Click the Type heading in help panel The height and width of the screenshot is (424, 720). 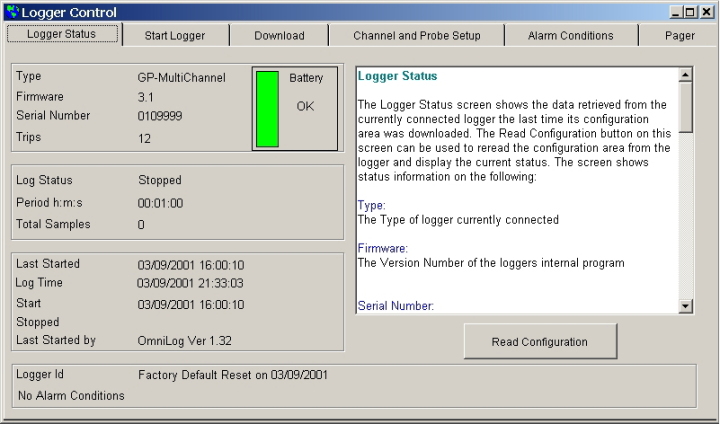371,205
